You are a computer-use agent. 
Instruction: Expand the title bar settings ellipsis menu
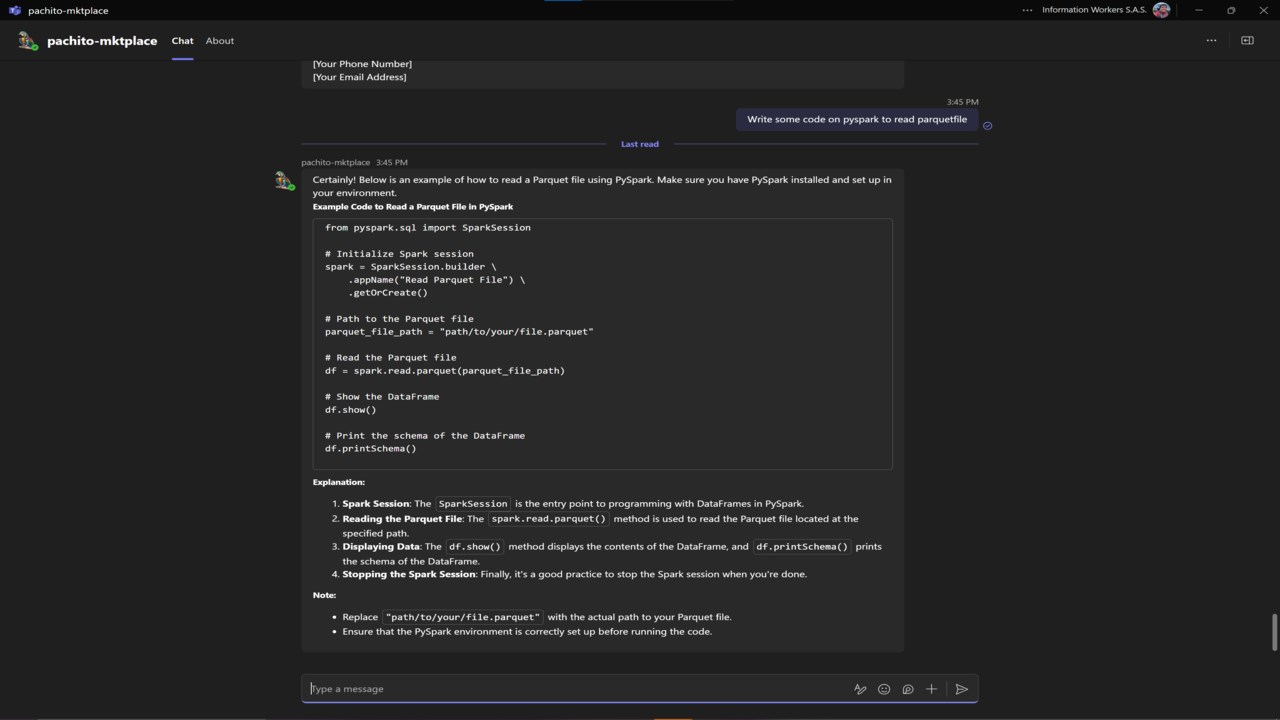(1027, 10)
